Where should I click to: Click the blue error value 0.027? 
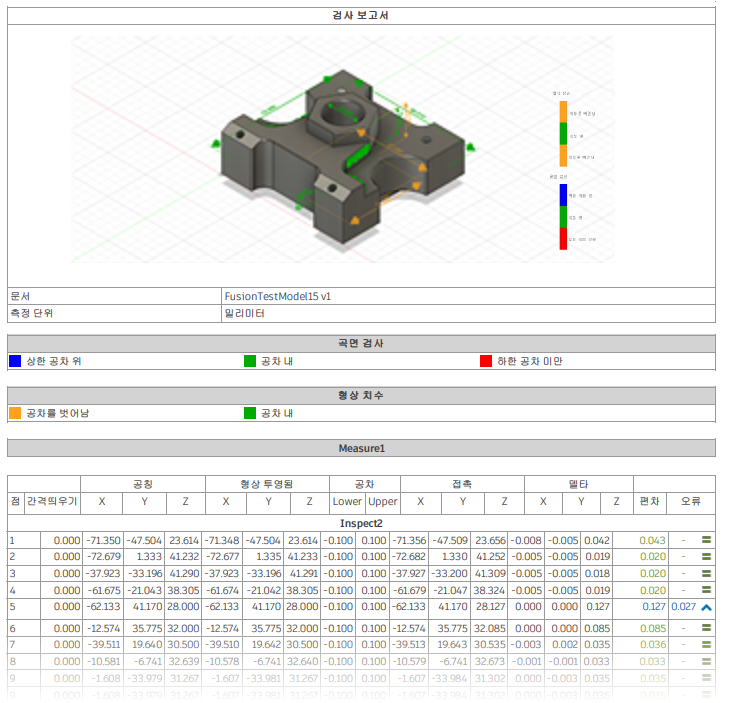[683, 607]
